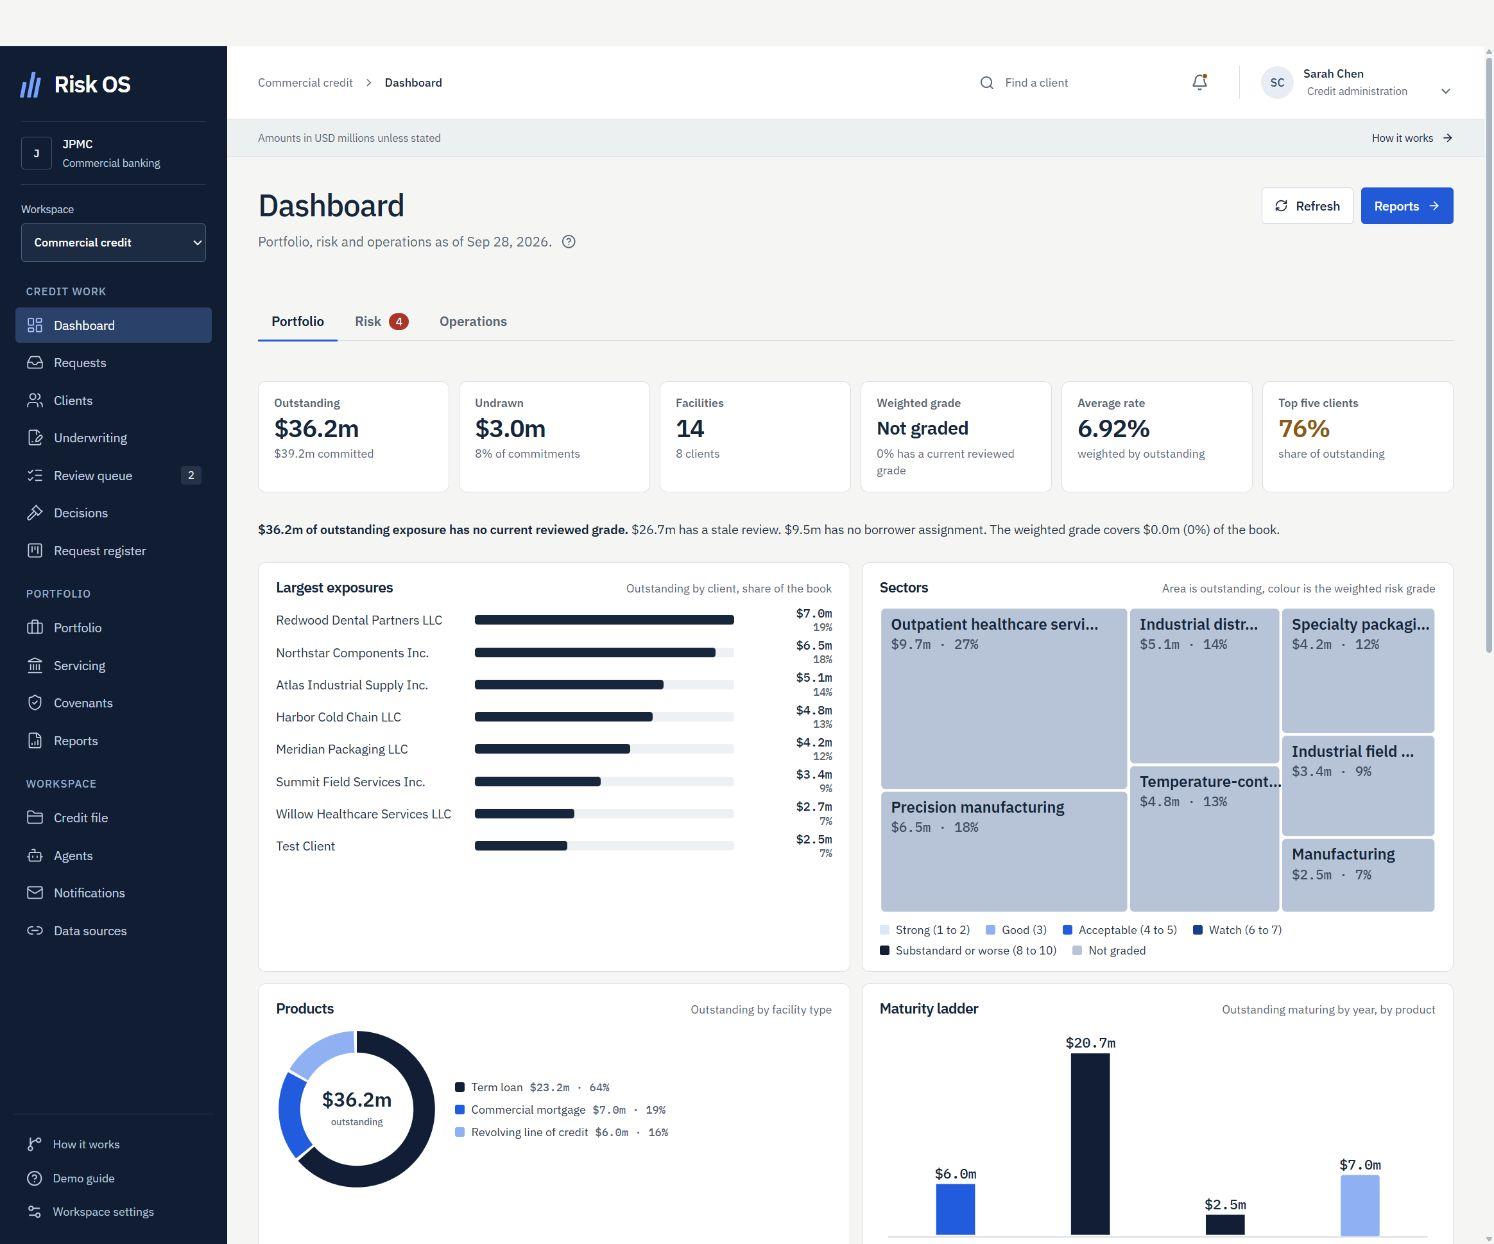Click the Requests inbox icon in sidebar
This screenshot has width=1494, height=1244.
(35, 363)
